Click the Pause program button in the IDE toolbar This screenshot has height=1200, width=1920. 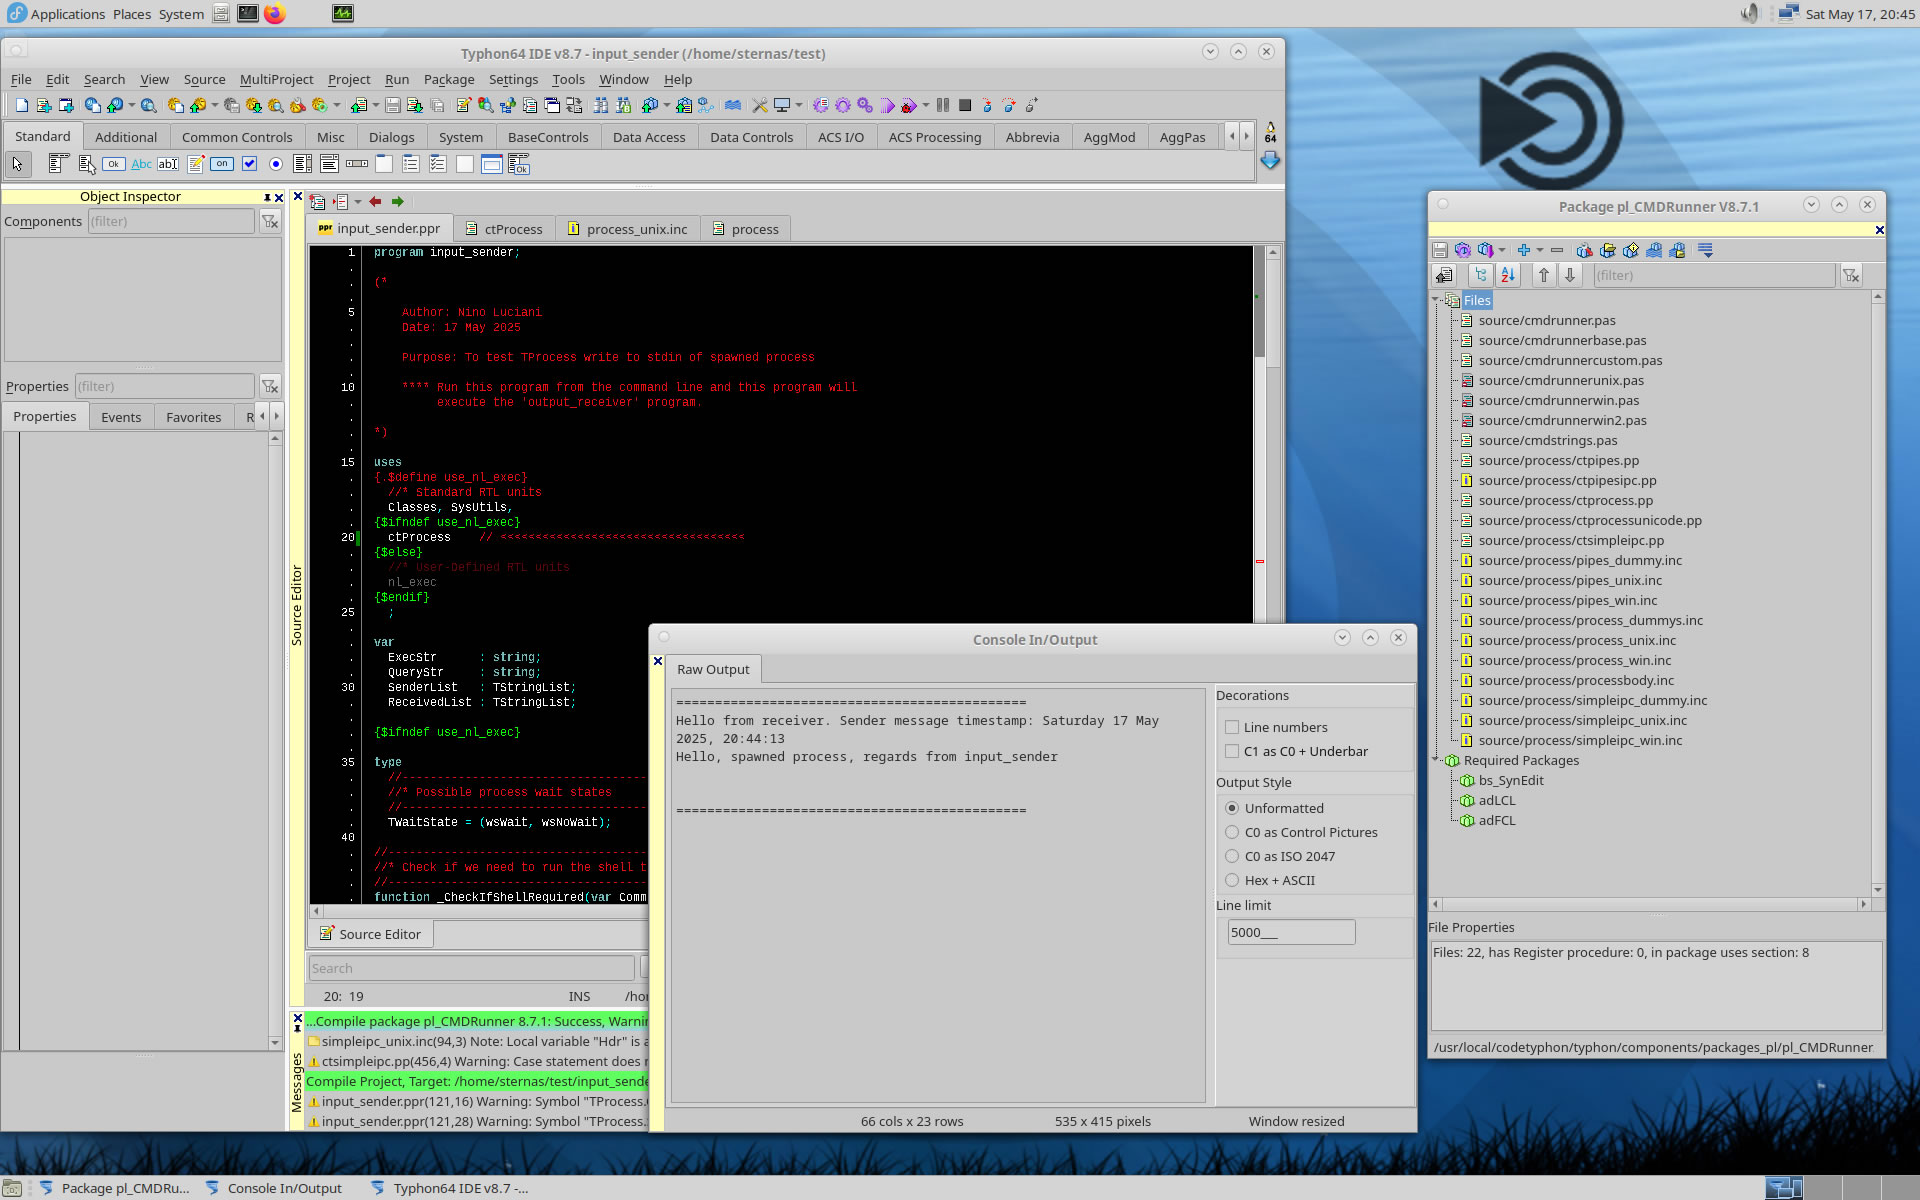click(x=942, y=105)
